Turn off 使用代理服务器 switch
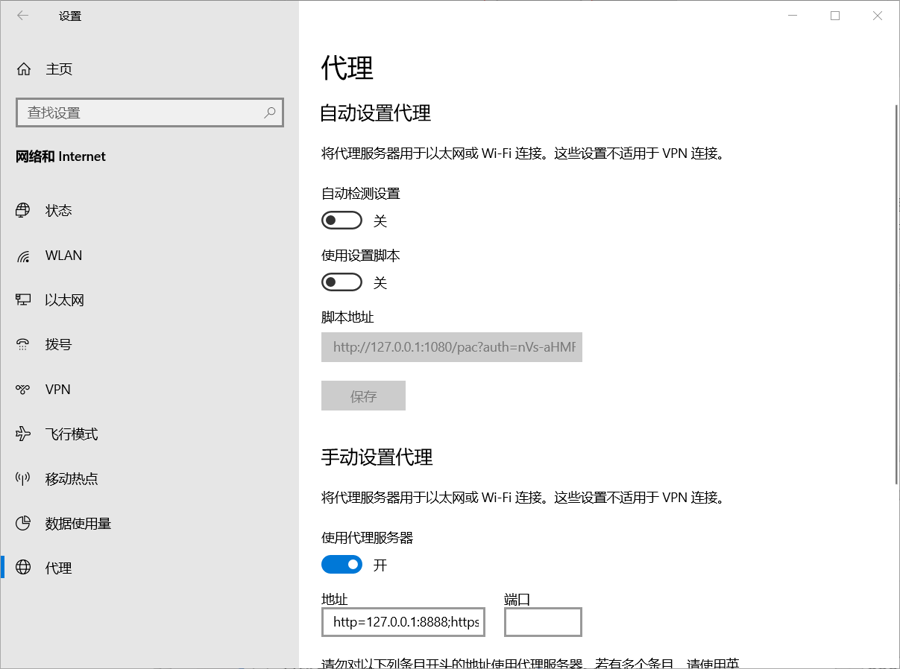 (x=342, y=565)
